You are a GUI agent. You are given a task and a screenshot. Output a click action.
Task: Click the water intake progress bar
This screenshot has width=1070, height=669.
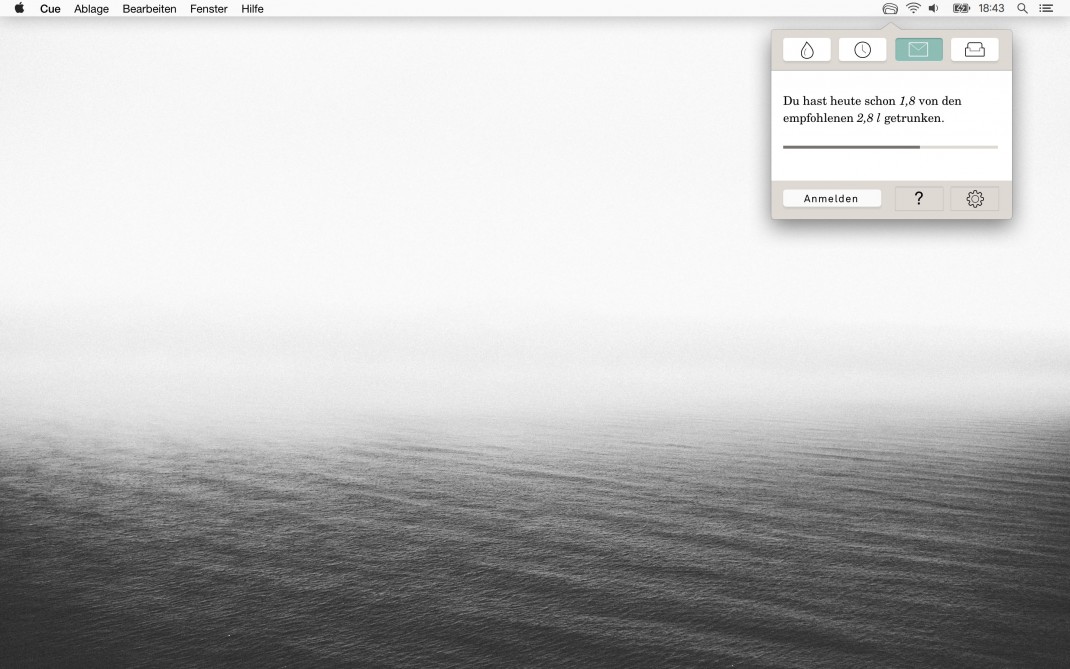point(890,147)
